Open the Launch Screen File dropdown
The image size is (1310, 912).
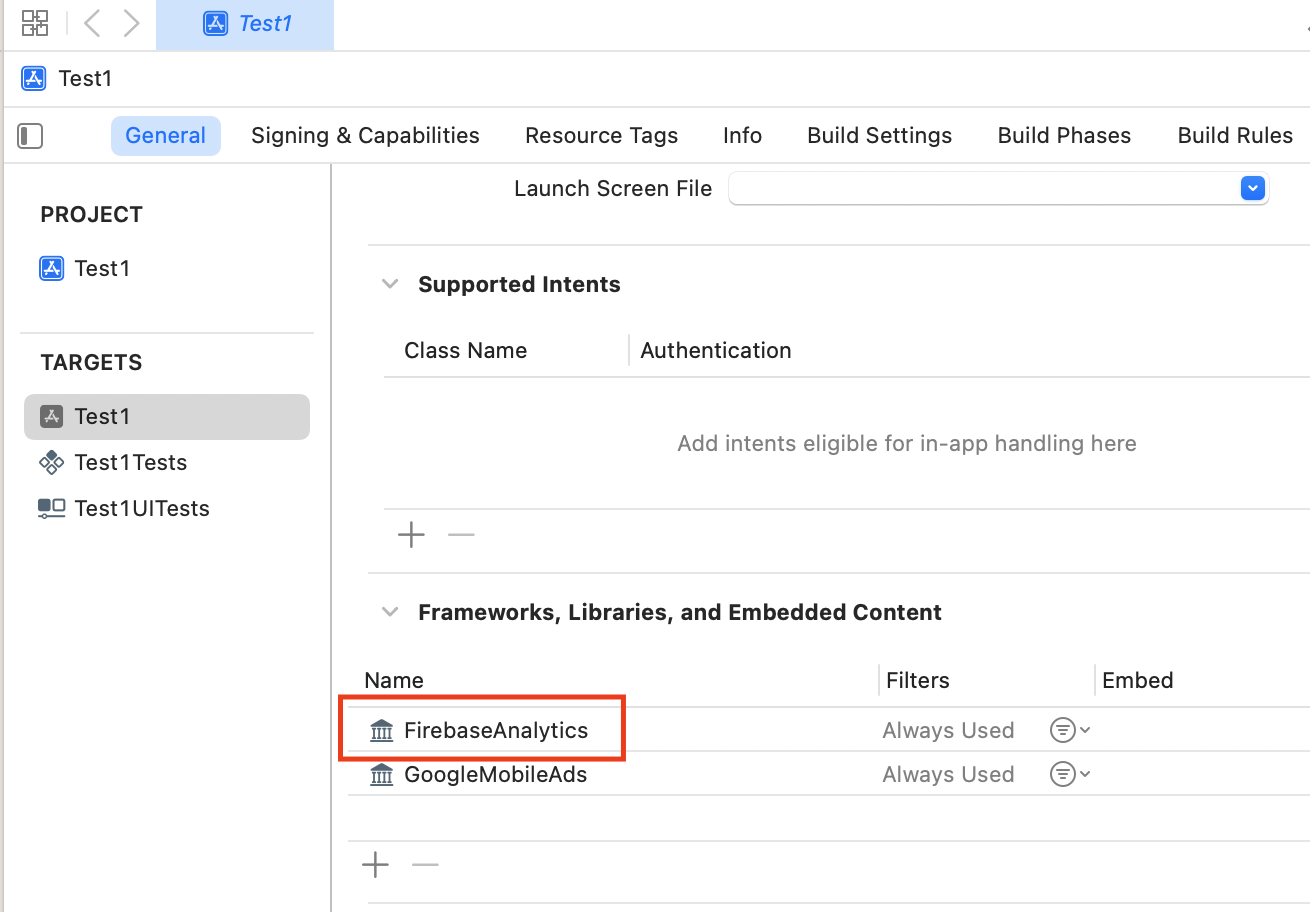pyautogui.click(x=1252, y=188)
